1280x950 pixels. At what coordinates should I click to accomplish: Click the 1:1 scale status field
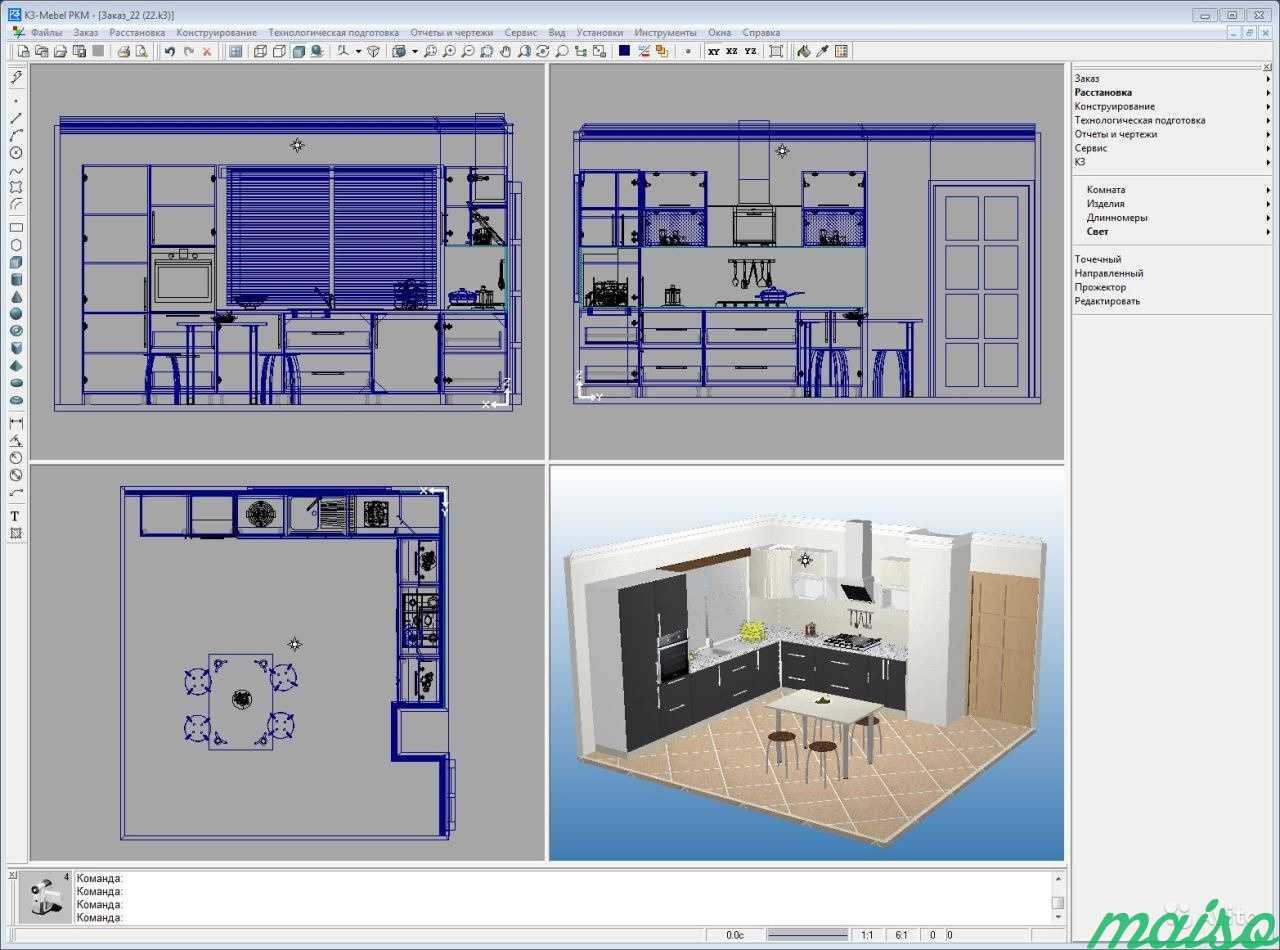(867, 935)
